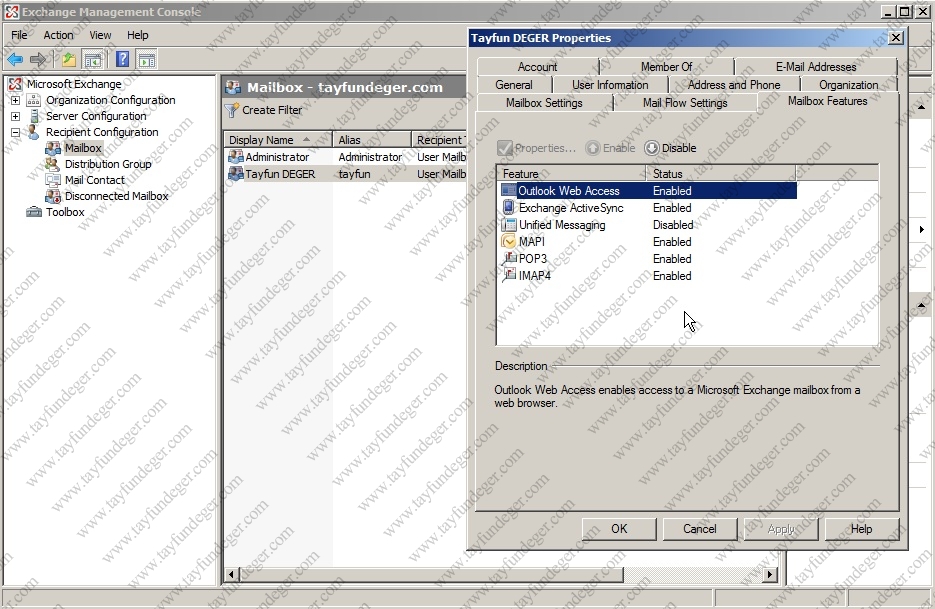The height and width of the screenshot is (609, 935).
Task: Click the 'Enabled' status of Exchange ActiveSync
Action: pos(672,208)
